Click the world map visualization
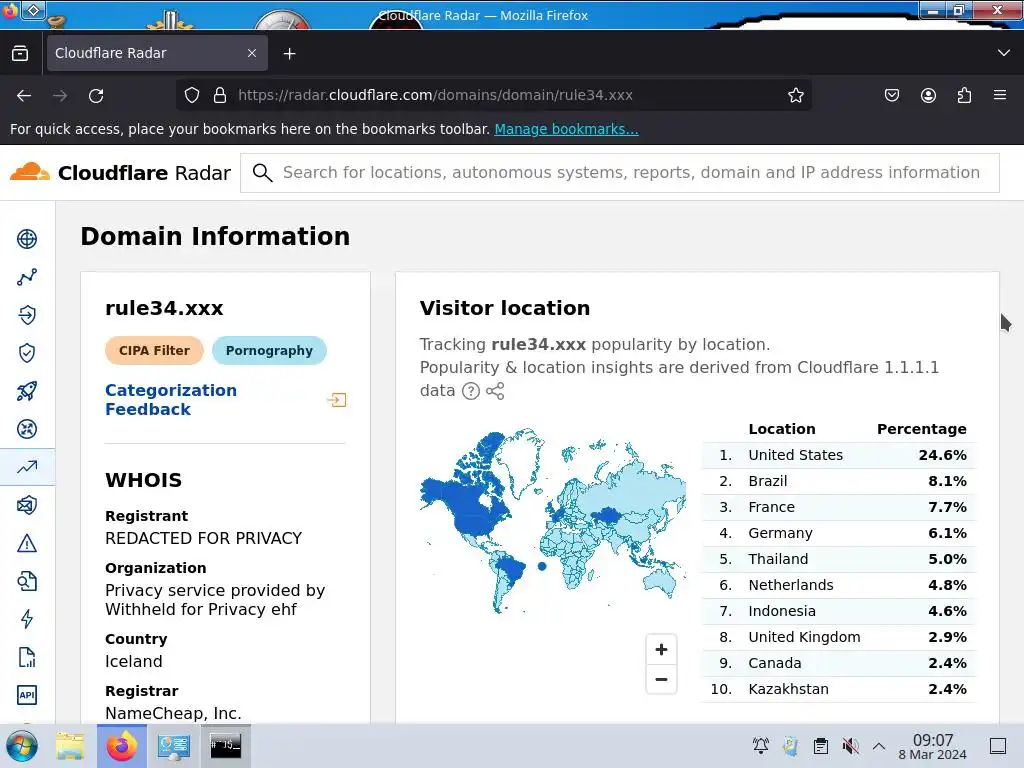This screenshot has width=1024, height=768. tap(552, 520)
